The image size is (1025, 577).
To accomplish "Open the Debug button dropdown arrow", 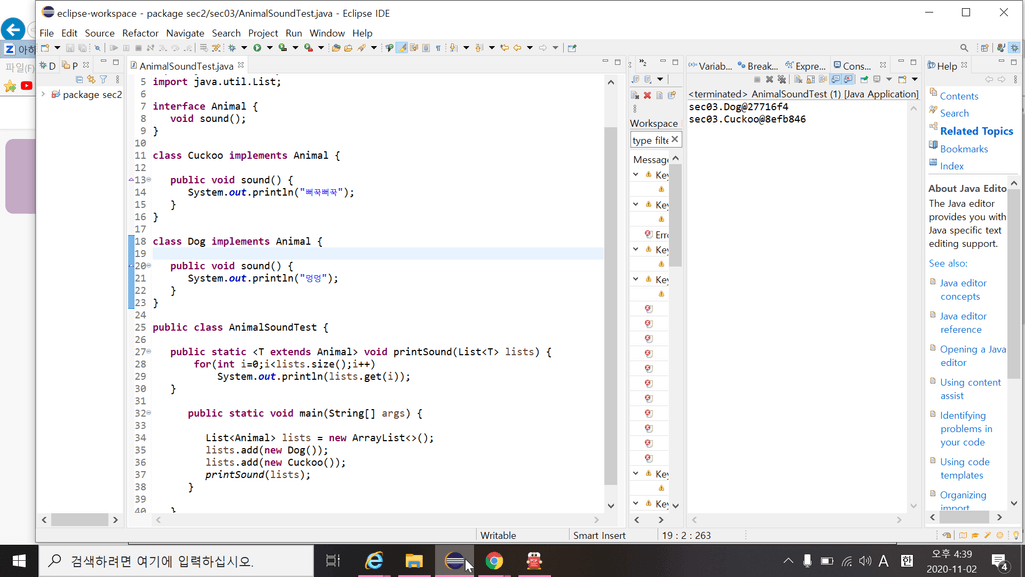I will [x=244, y=48].
